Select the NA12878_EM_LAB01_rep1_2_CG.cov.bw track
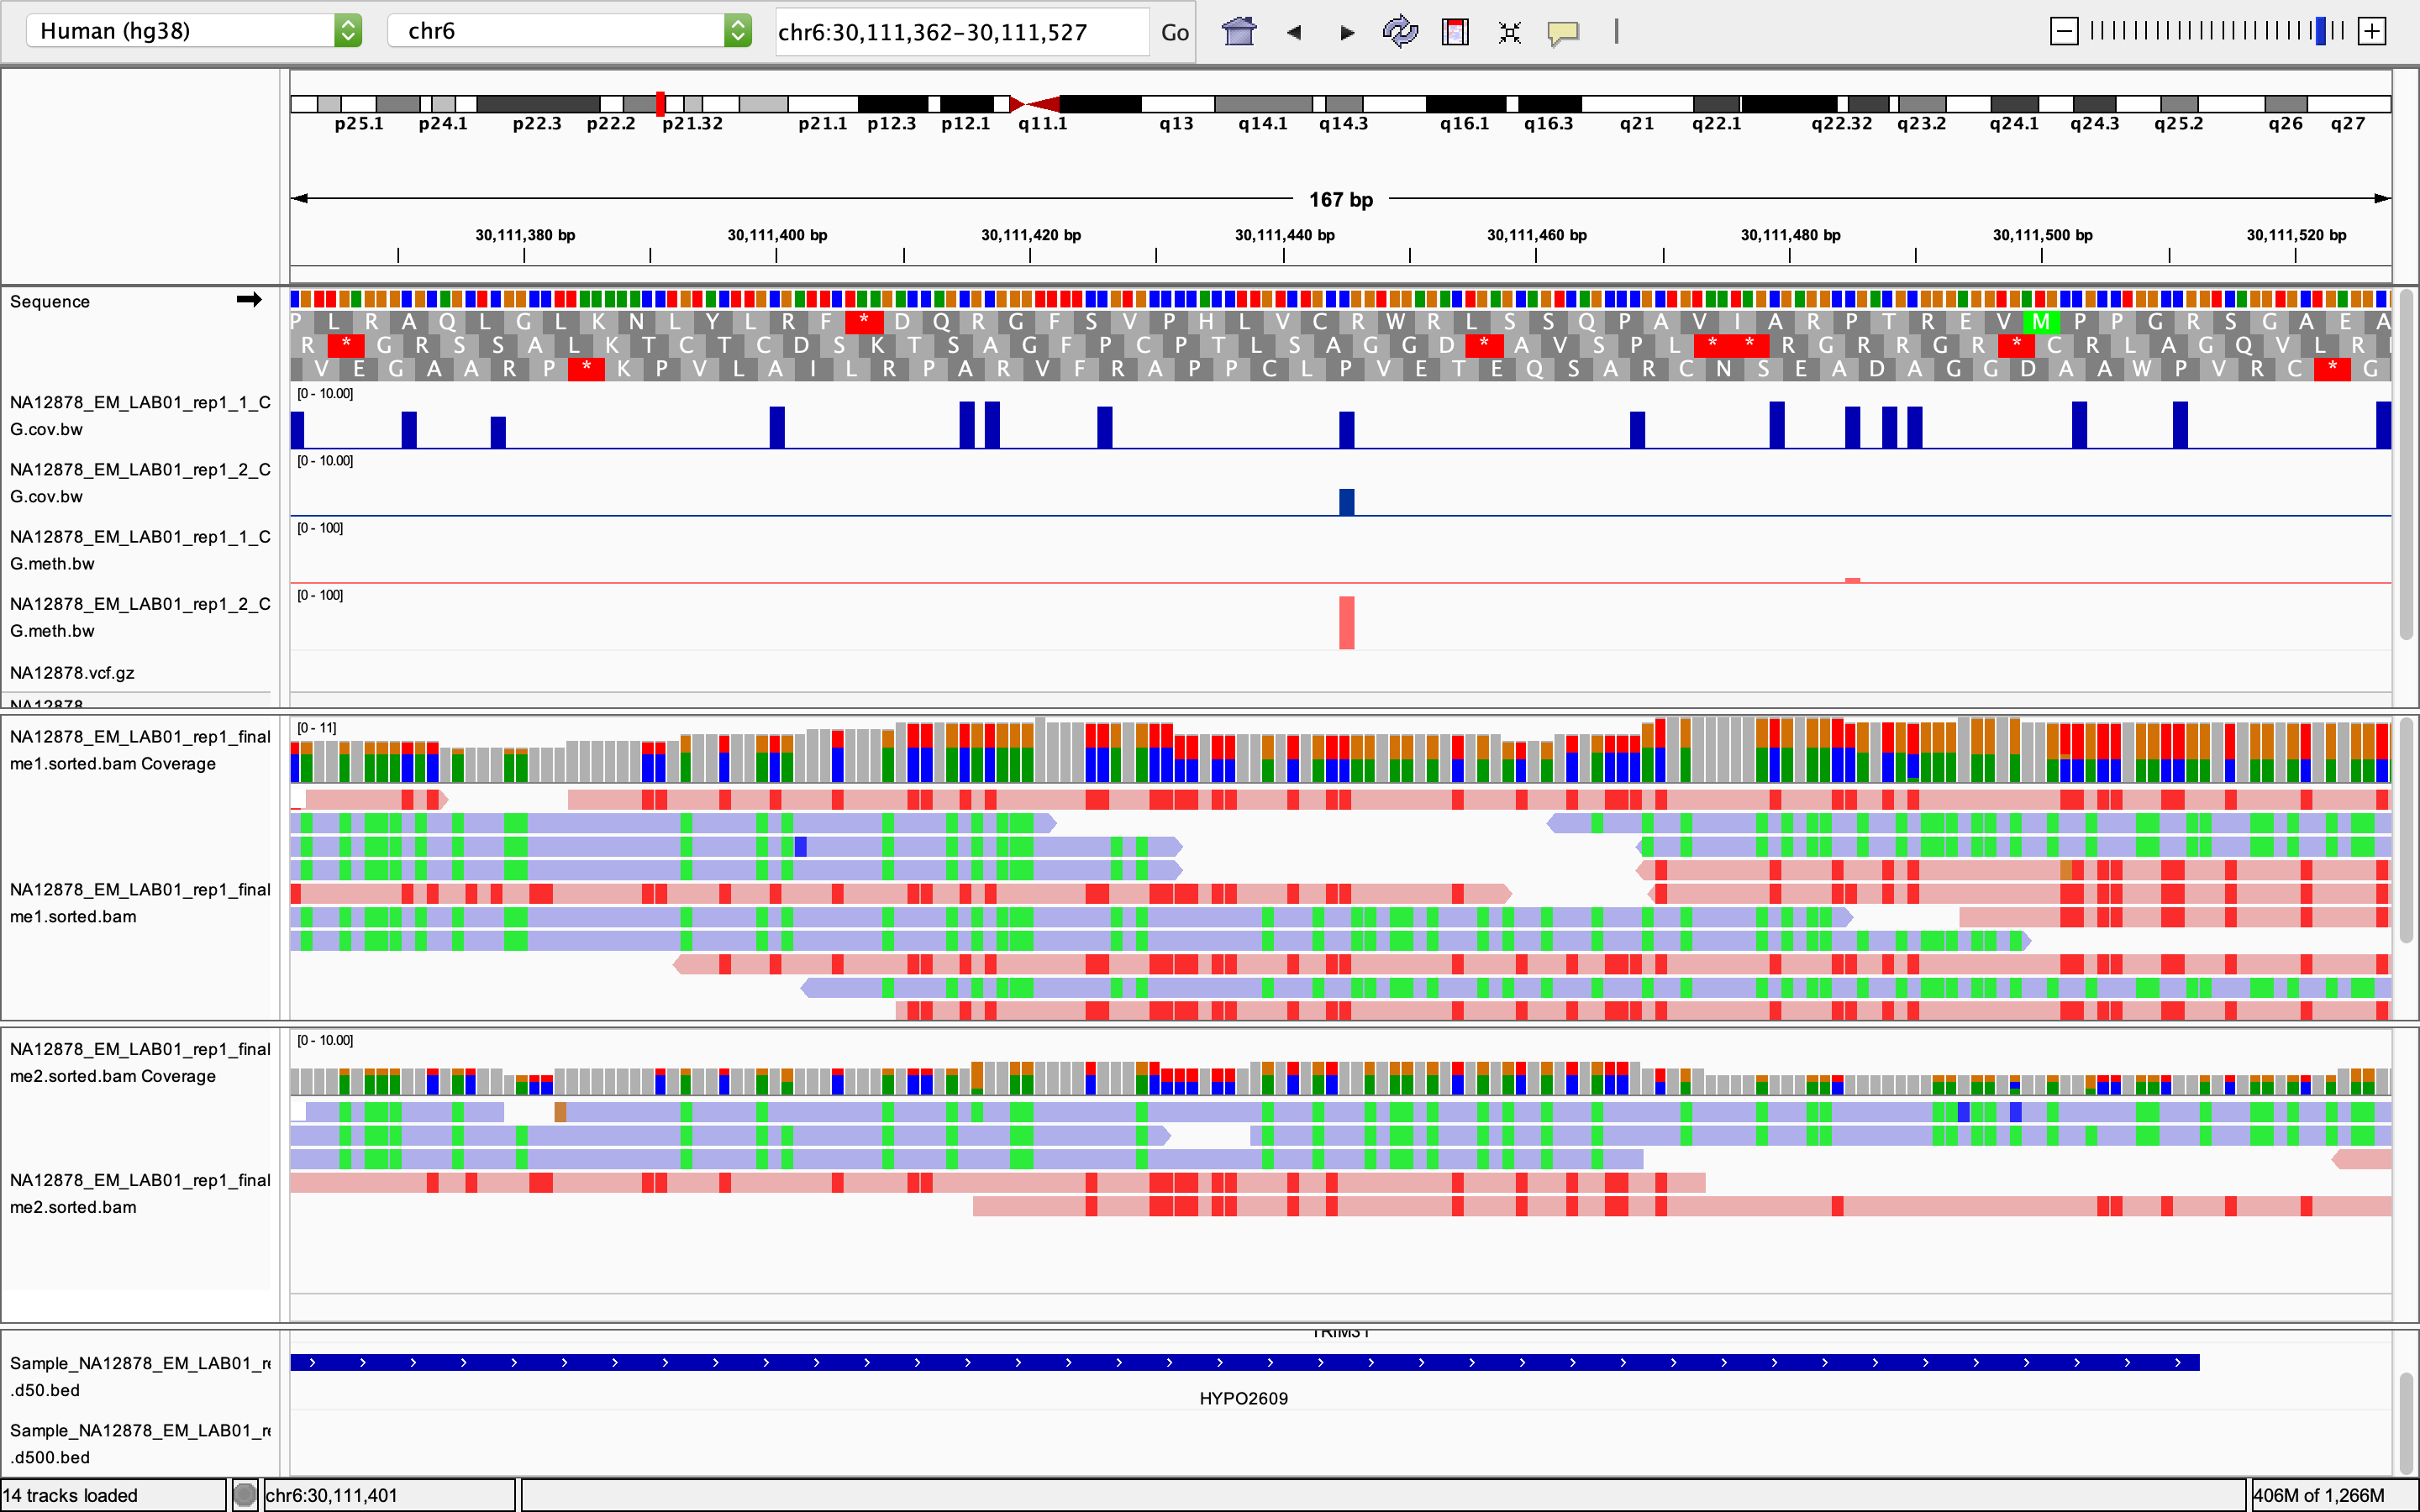Viewport: 2420px width, 1512px height. (140, 483)
